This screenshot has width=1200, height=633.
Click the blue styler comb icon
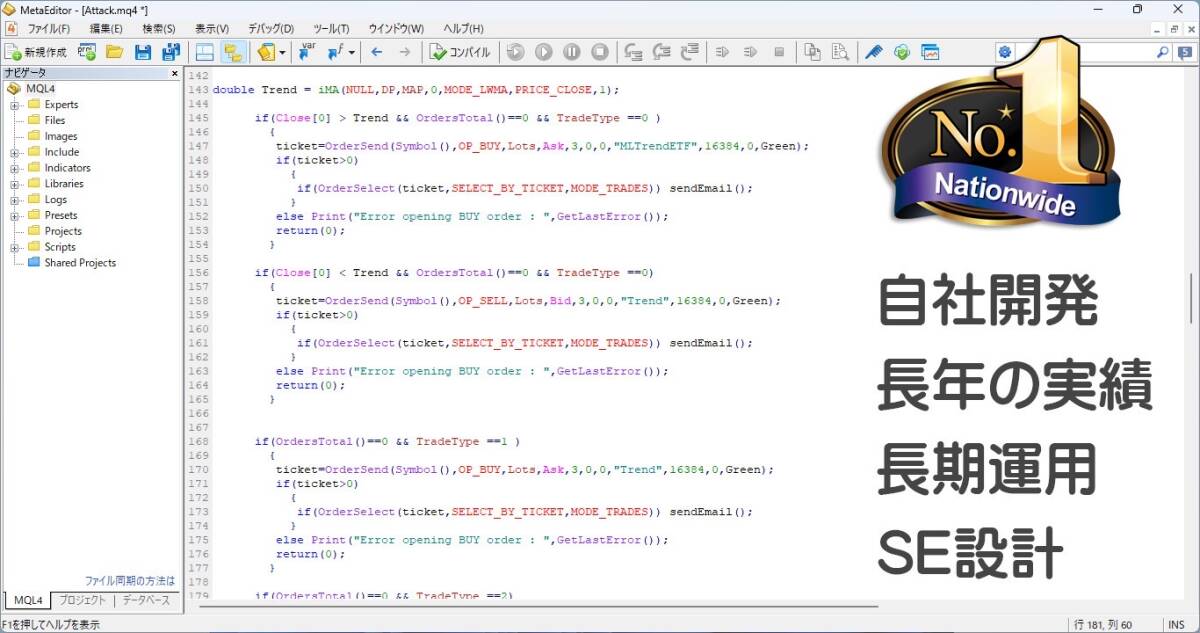pos(874,52)
